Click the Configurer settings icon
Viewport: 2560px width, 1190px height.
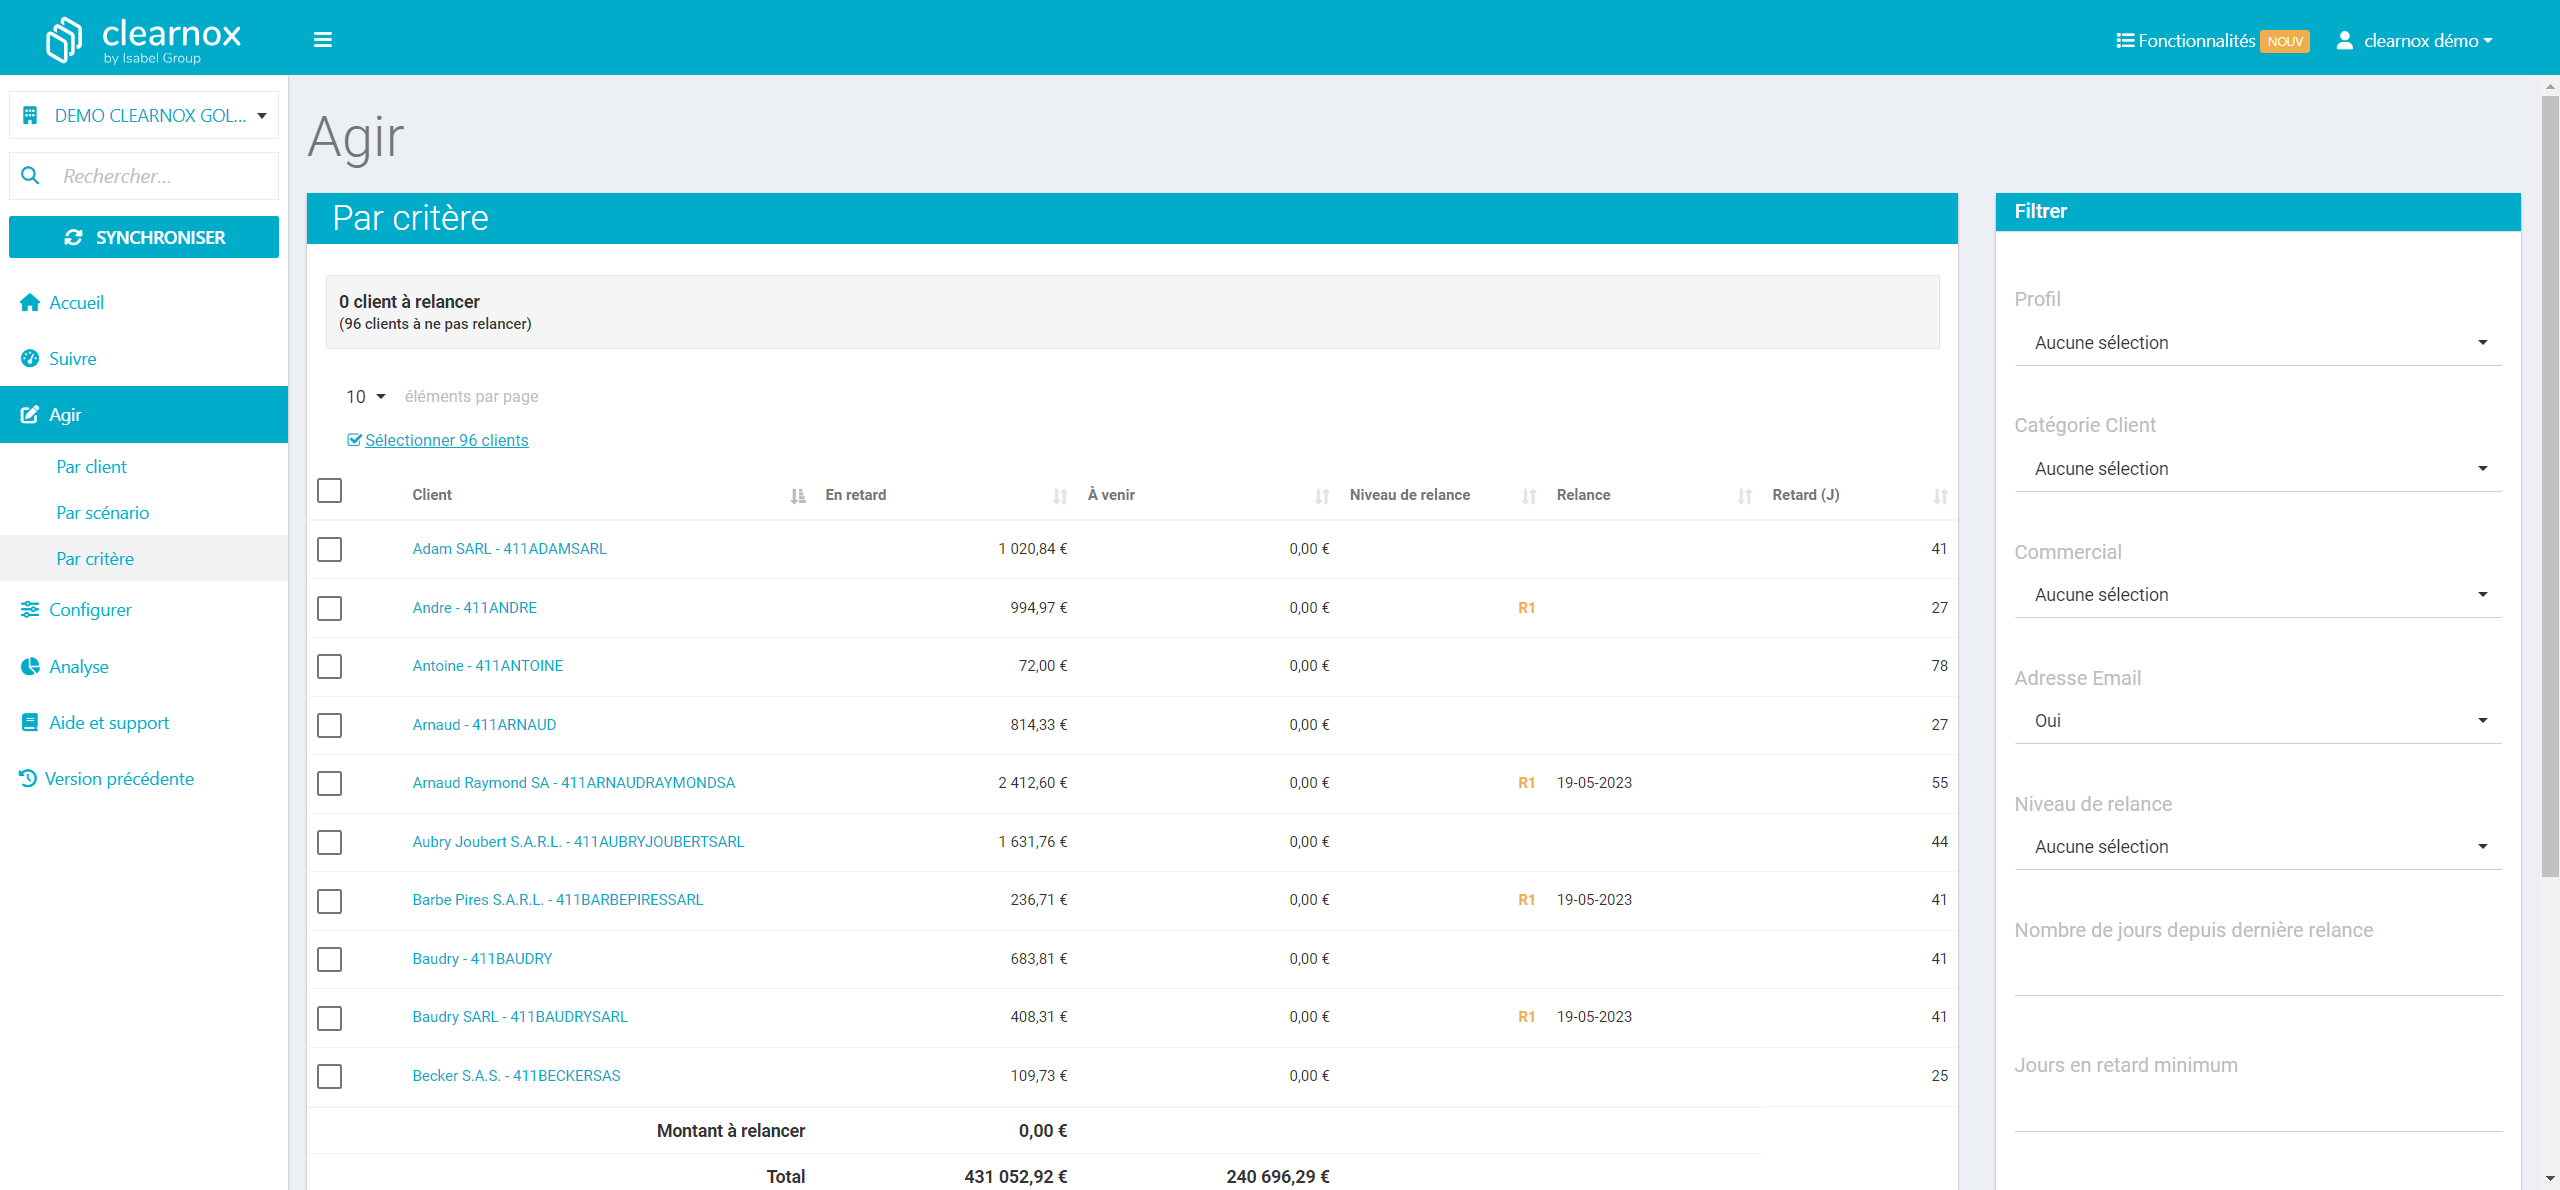(30, 609)
